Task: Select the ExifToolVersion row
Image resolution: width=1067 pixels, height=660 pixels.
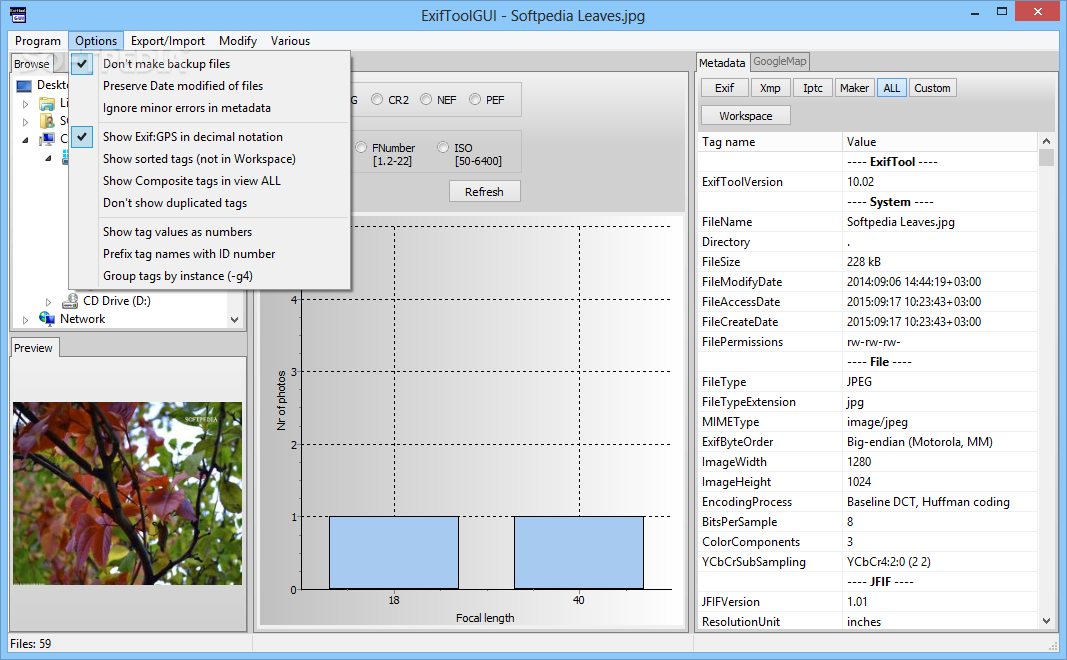Action: tap(868, 182)
